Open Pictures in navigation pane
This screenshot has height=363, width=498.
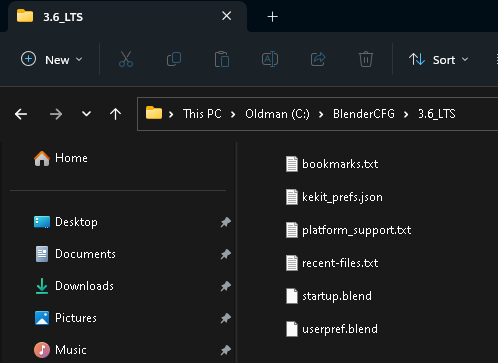pos(66,318)
